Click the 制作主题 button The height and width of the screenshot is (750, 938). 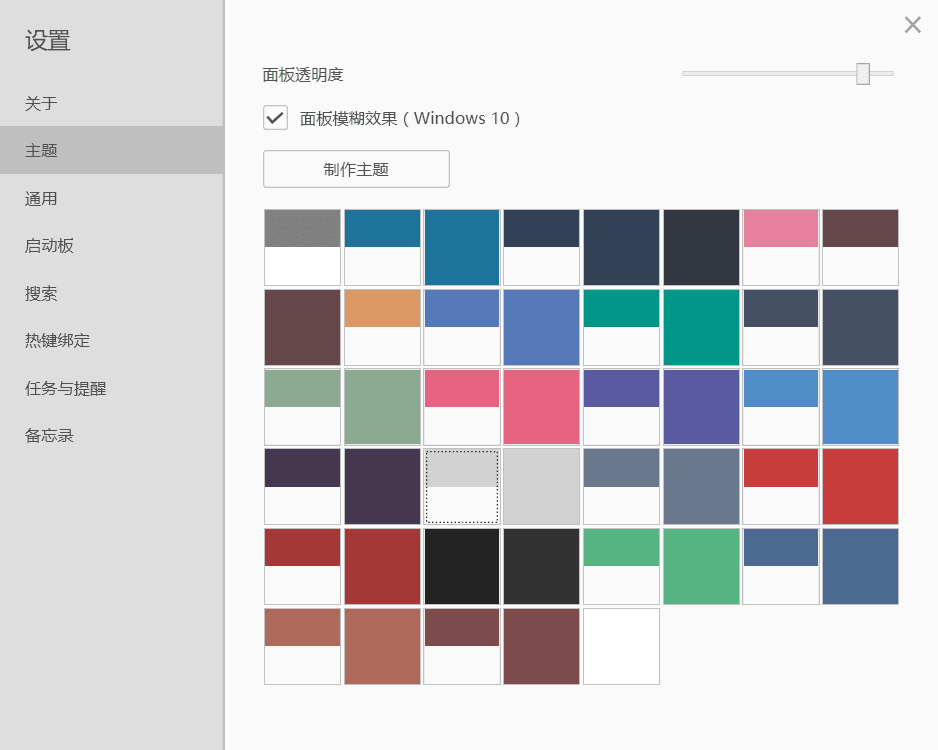(x=356, y=169)
